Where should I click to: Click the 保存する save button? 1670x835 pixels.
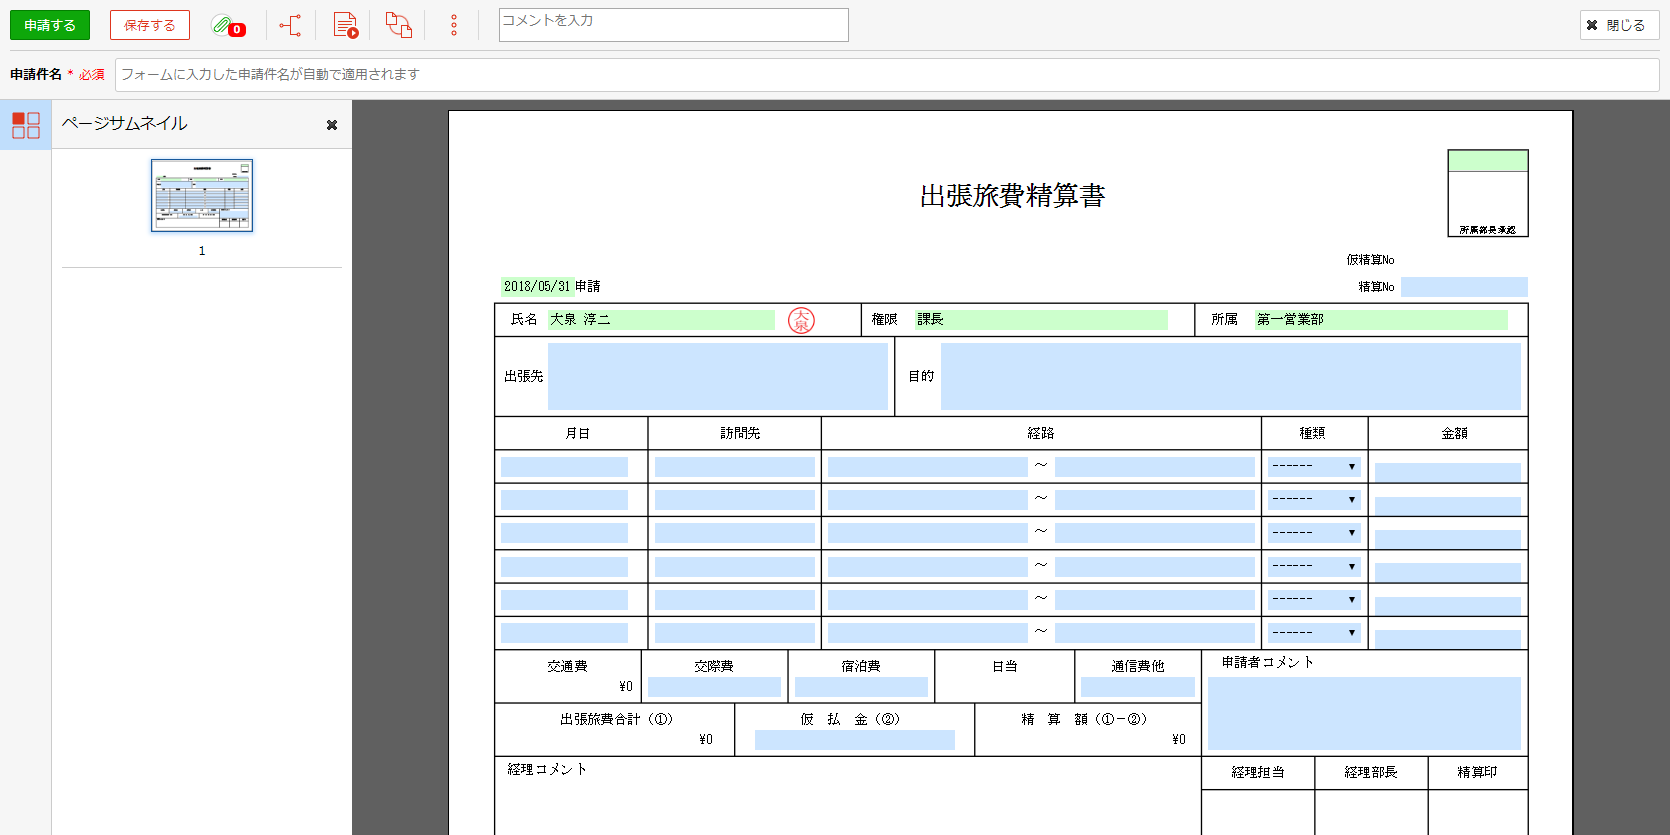click(x=150, y=25)
